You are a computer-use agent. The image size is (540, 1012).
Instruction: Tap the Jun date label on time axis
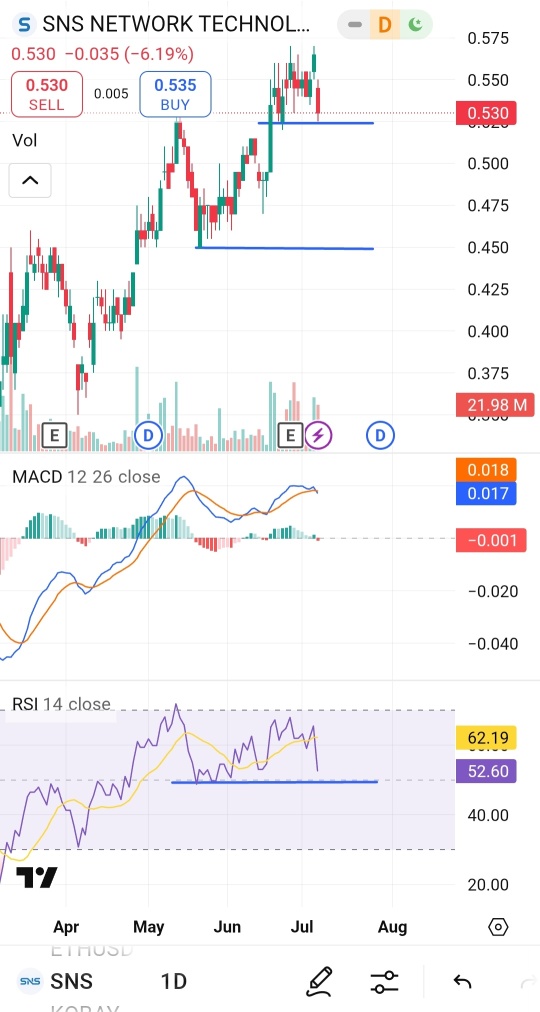pyautogui.click(x=227, y=927)
